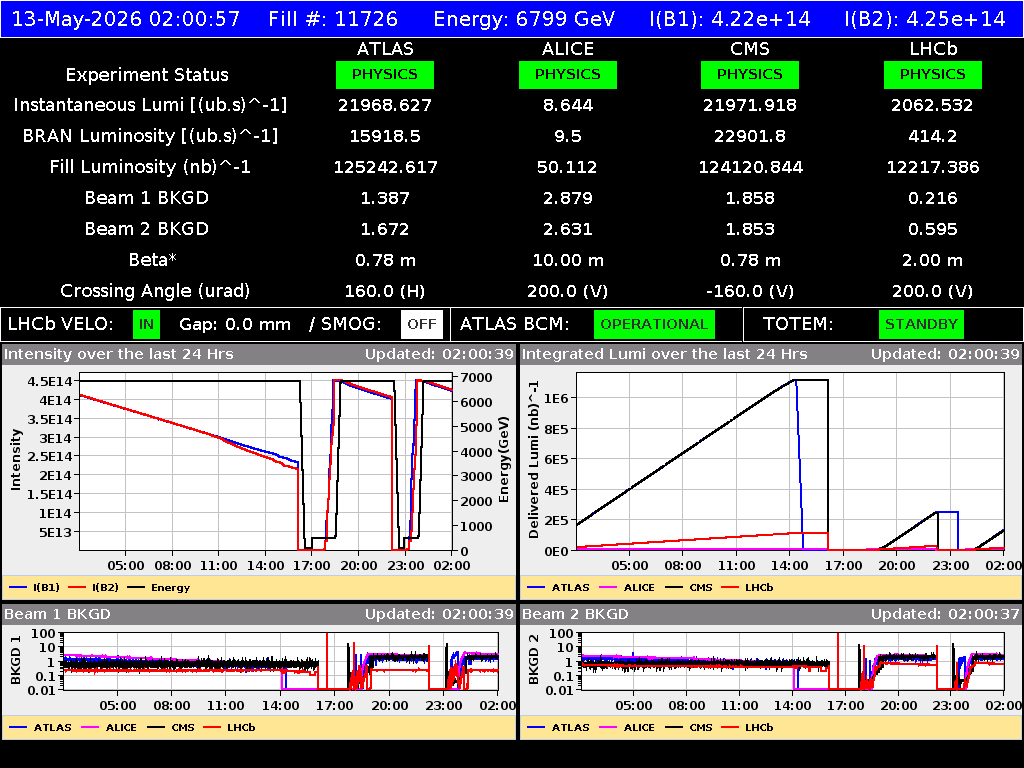The width and height of the screenshot is (1024, 768).
Task: Click the TOTEM STANDBY indicator
Action: 921,325
